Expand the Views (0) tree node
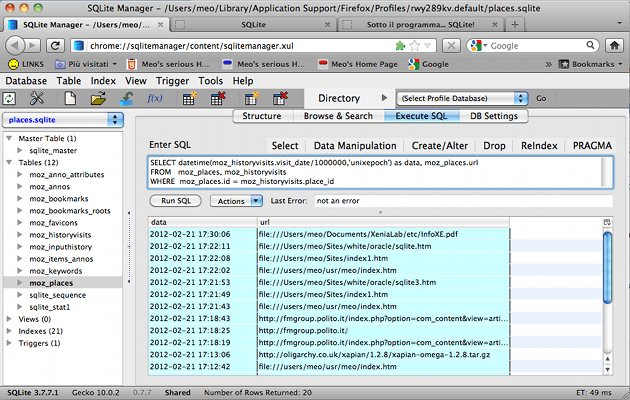The height and width of the screenshot is (400, 630). coord(9,319)
